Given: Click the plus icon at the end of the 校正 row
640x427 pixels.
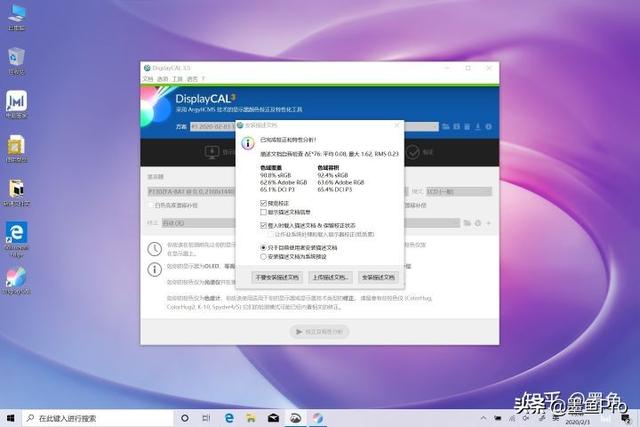Looking at the screenshot, I should coord(489,223).
